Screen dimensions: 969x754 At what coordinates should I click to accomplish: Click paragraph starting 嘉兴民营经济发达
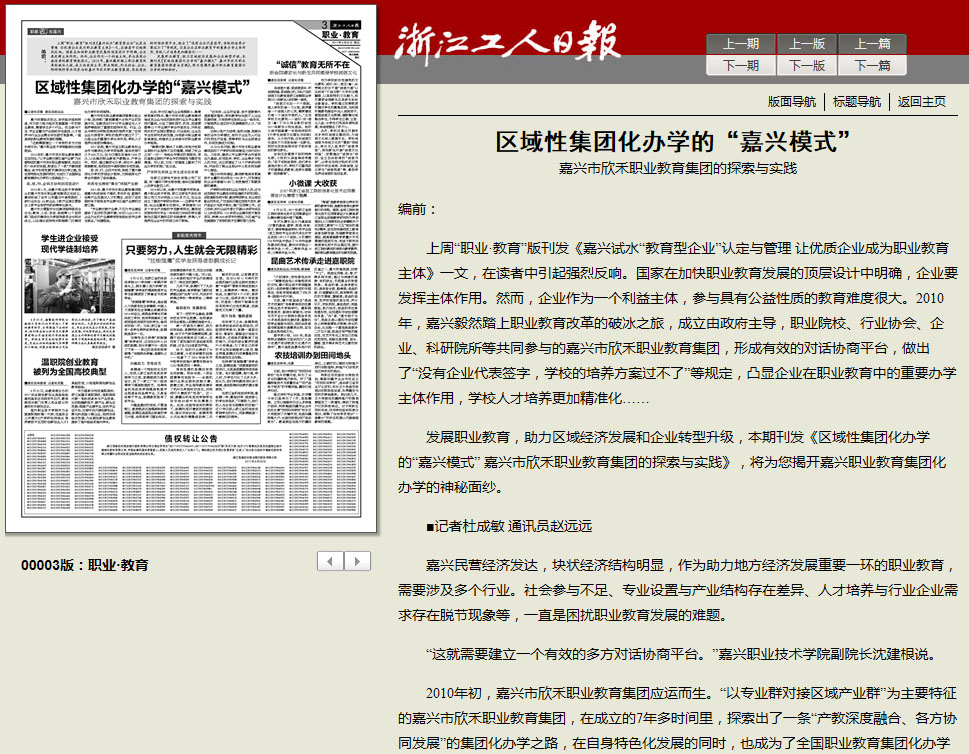point(678,590)
